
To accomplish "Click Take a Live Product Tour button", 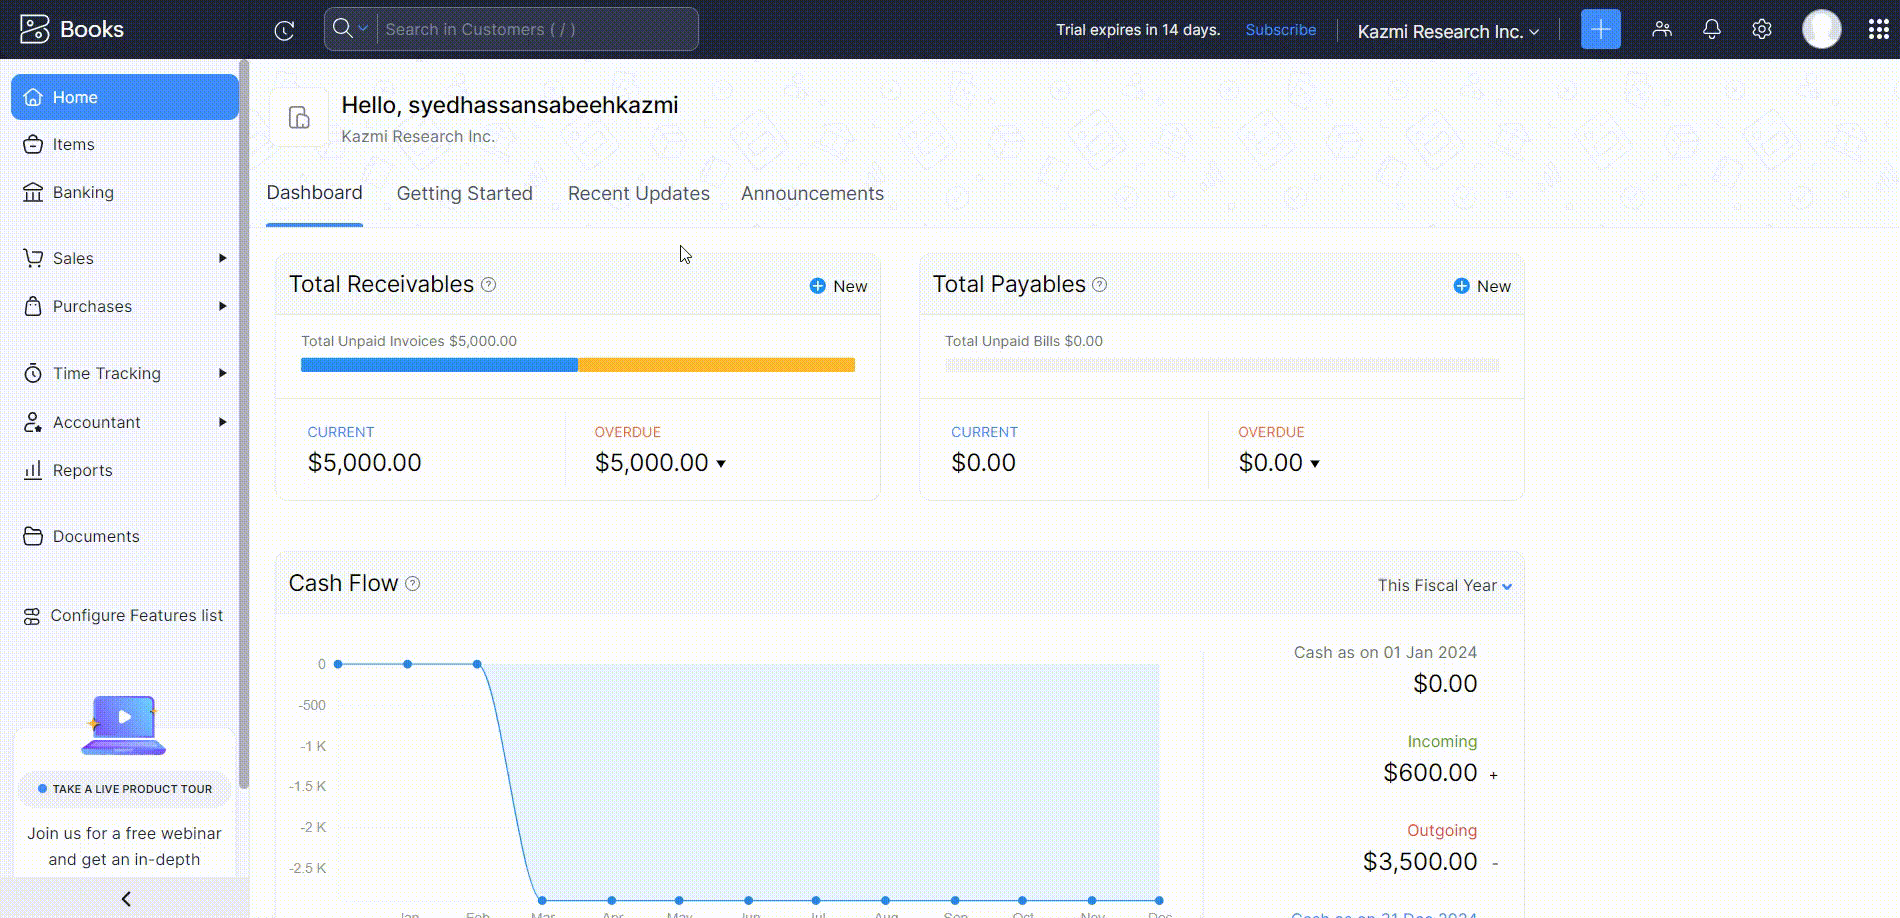I will click(x=124, y=789).
